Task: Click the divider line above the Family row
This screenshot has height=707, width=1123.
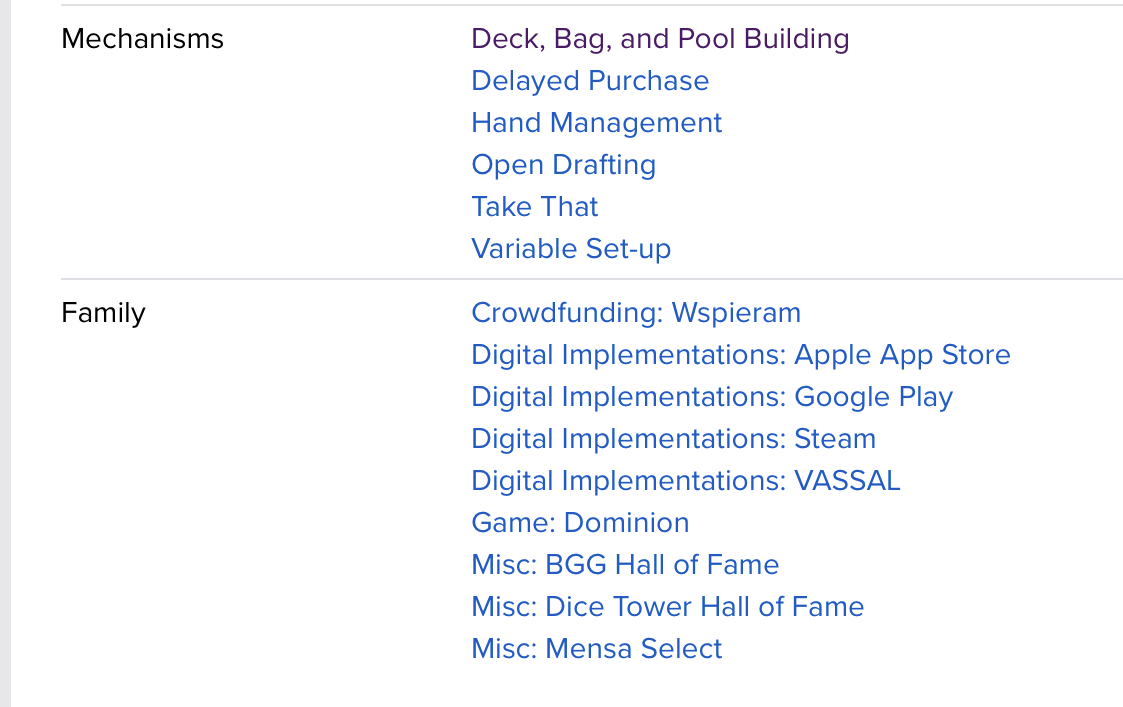Action: [590, 279]
